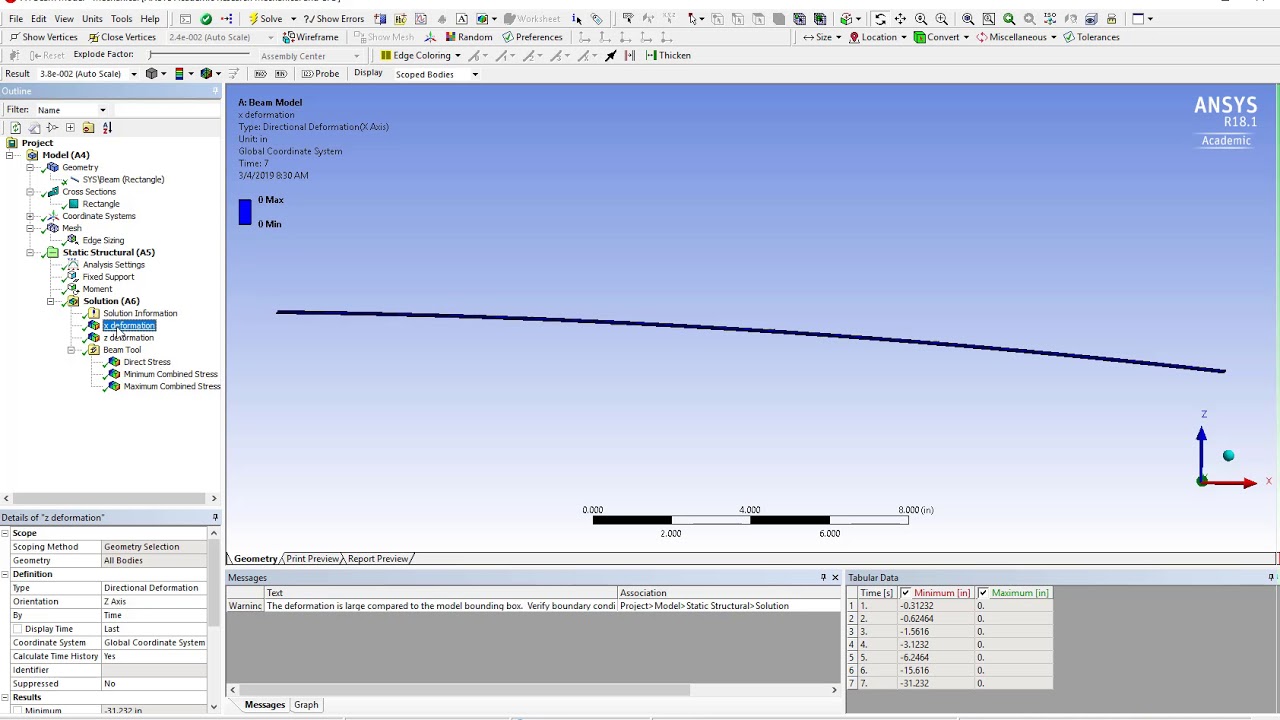The width and height of the screenshot is (1280, 720).
Task: Toggle Maximum [in] column checkbox
Action: (x=983, y=593)
